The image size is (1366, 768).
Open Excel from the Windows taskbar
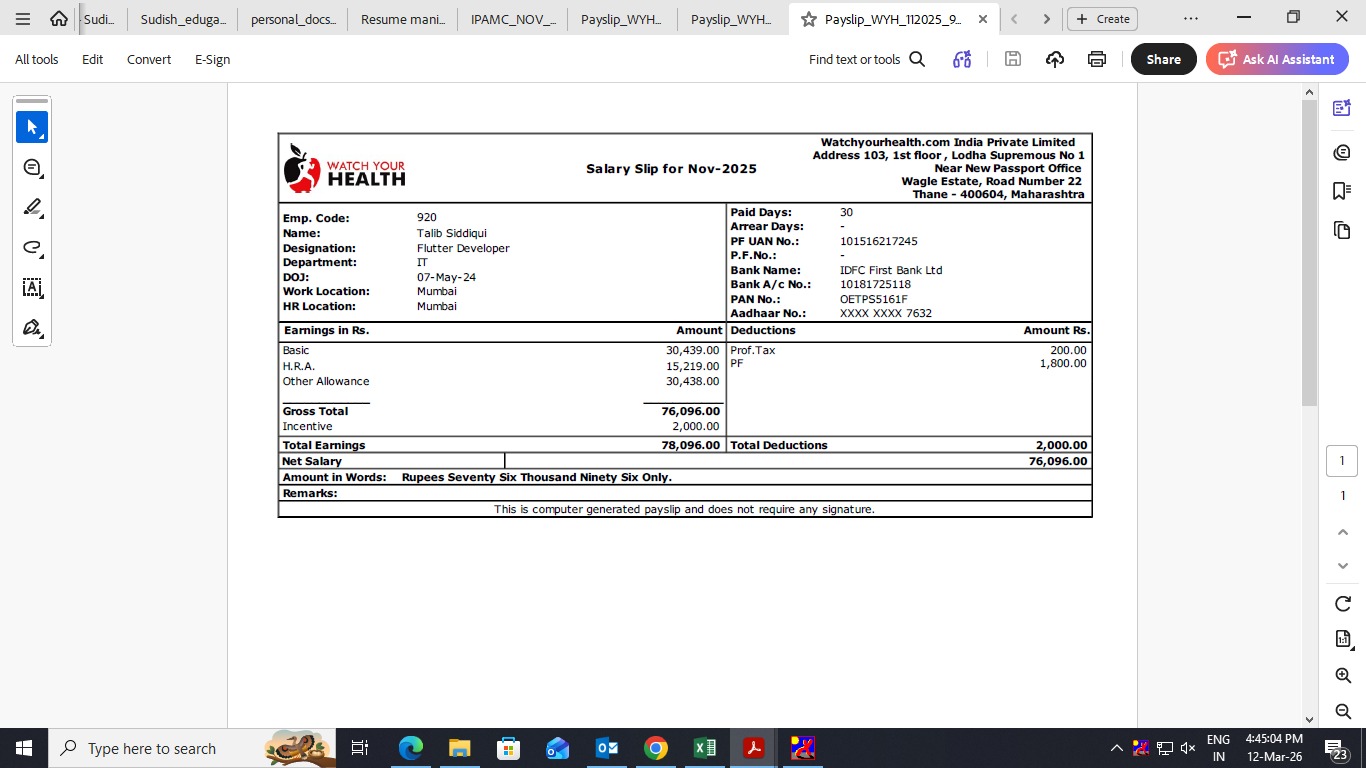click(705, 748)
